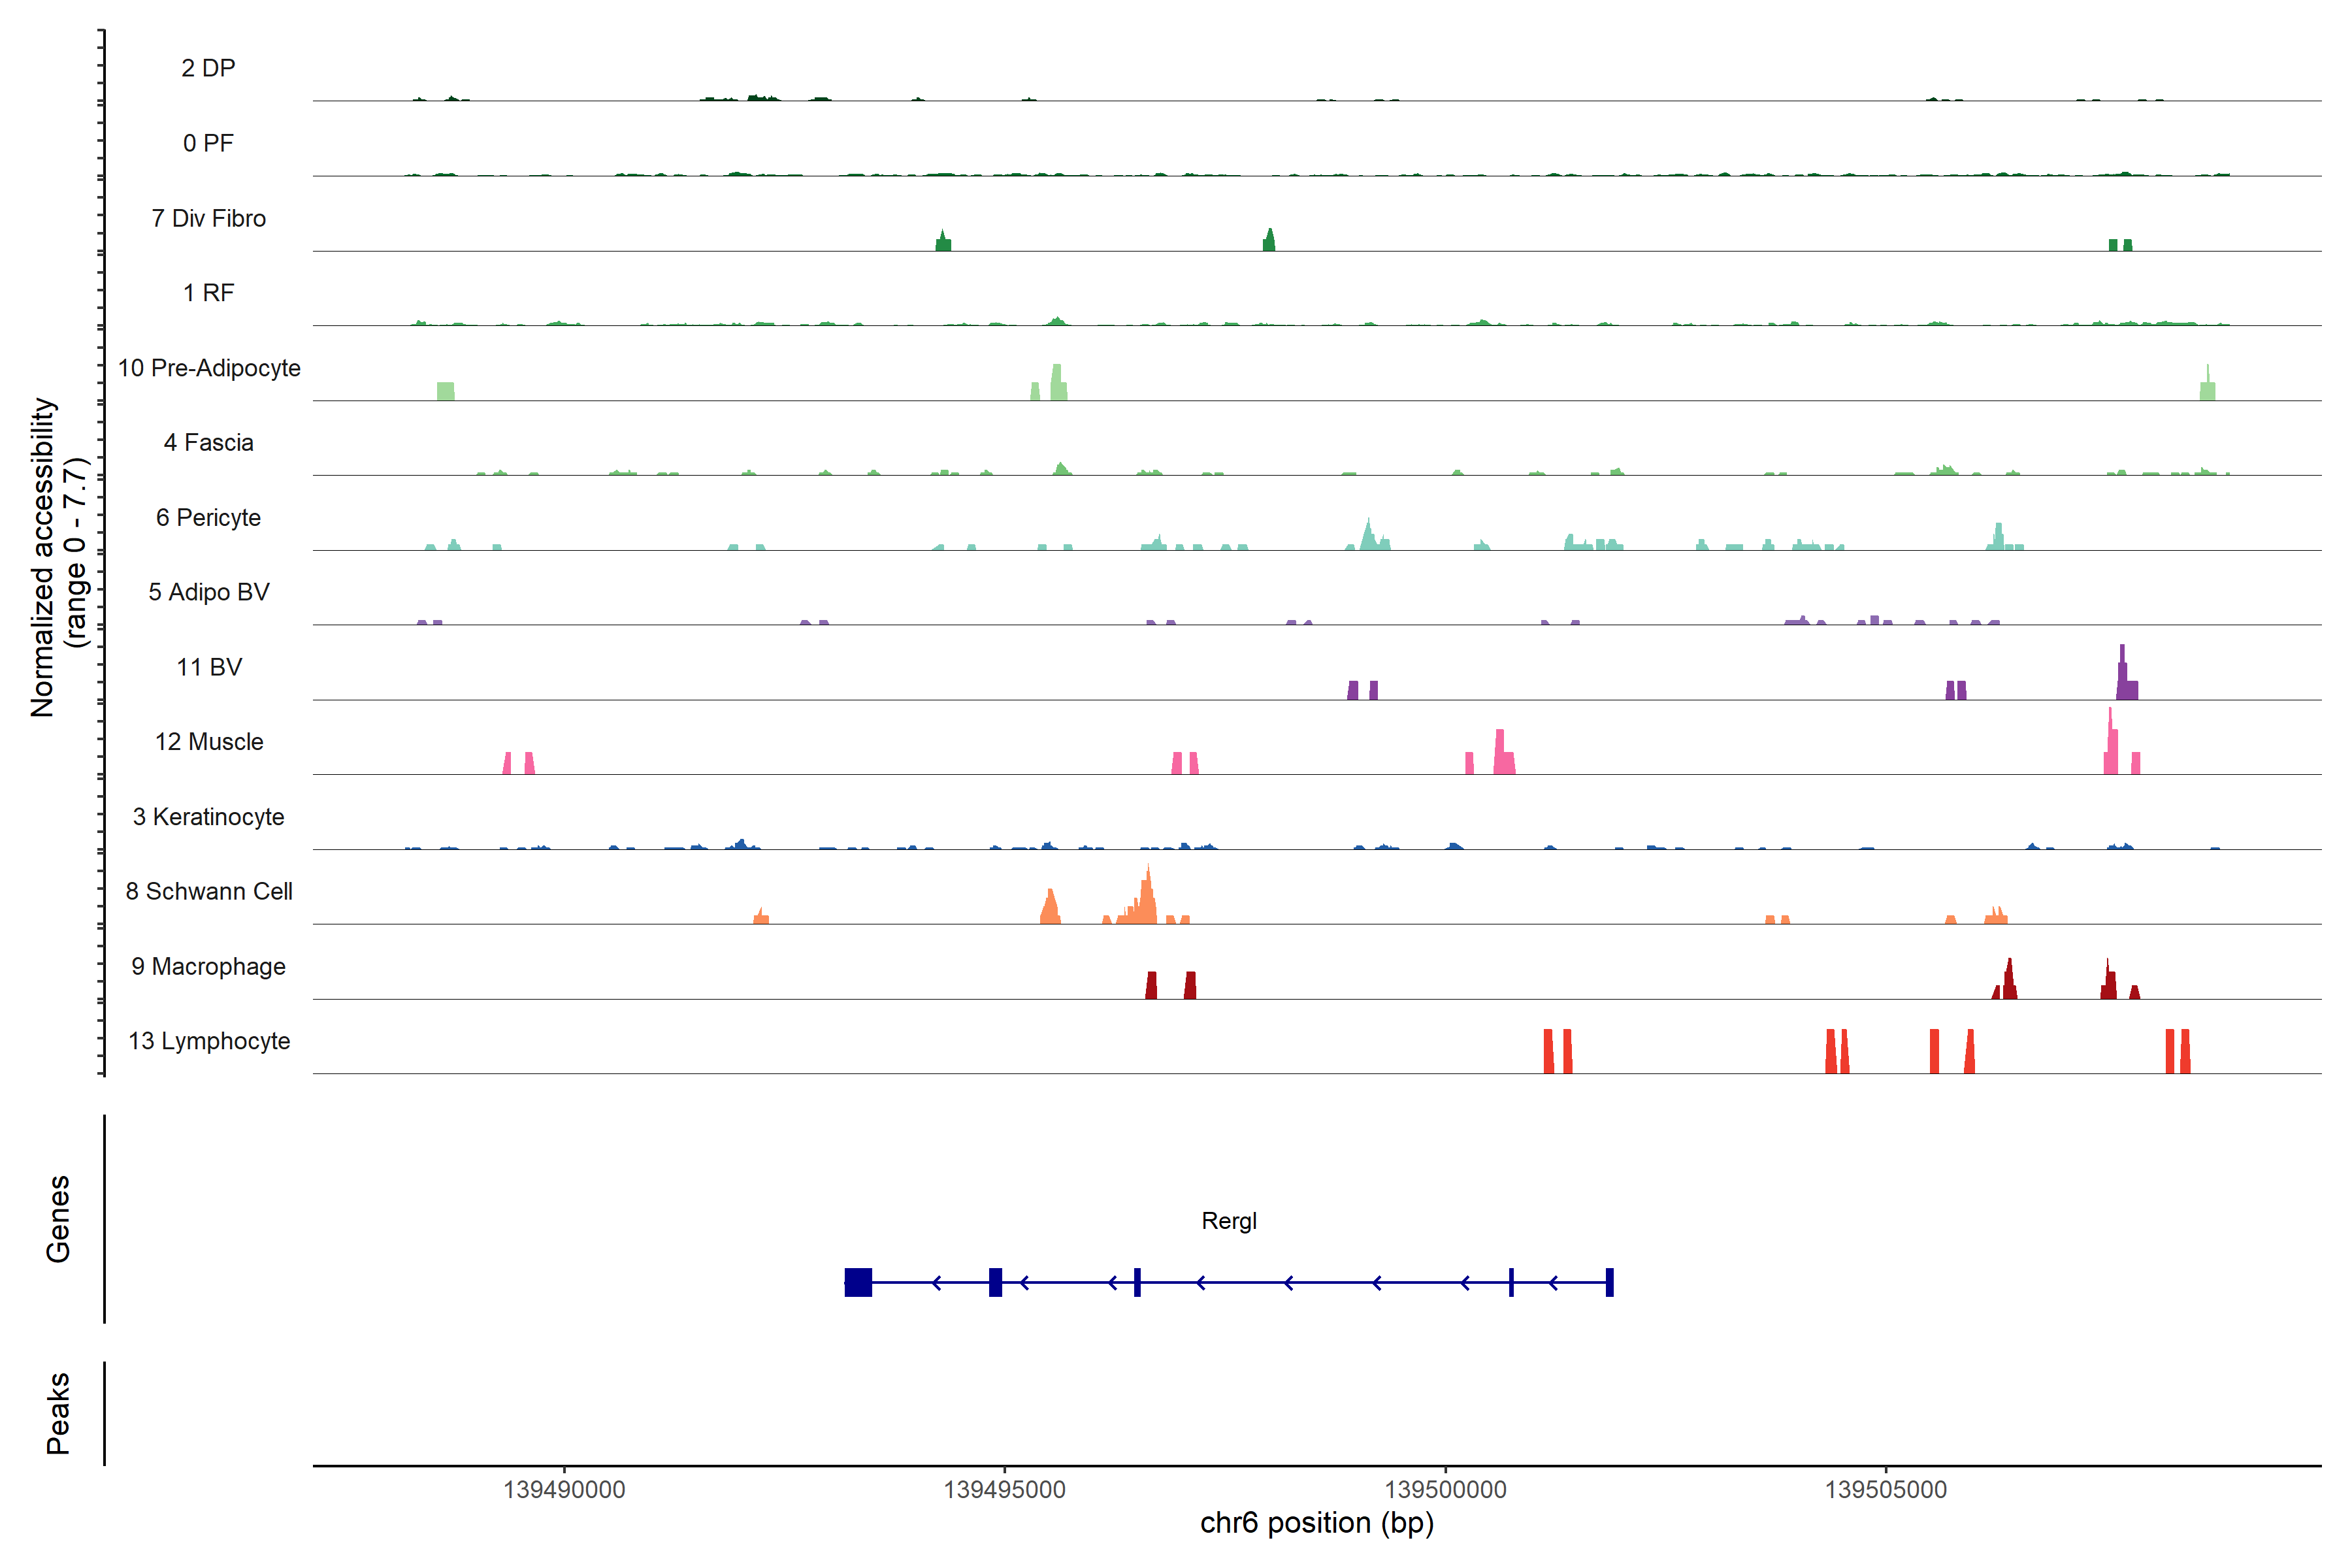The image size is (2352, 1568).
Task: Click the tallest purple 11 BV peak
Action: click(2122, 675)
